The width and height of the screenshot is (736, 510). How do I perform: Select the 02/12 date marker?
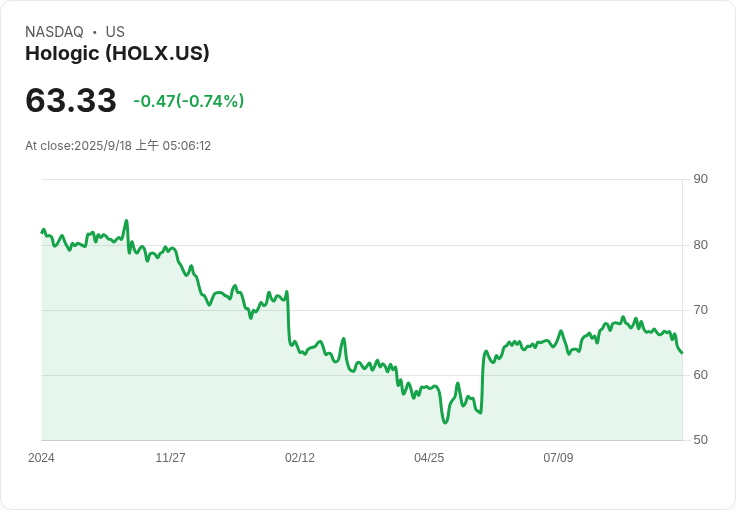299,458
